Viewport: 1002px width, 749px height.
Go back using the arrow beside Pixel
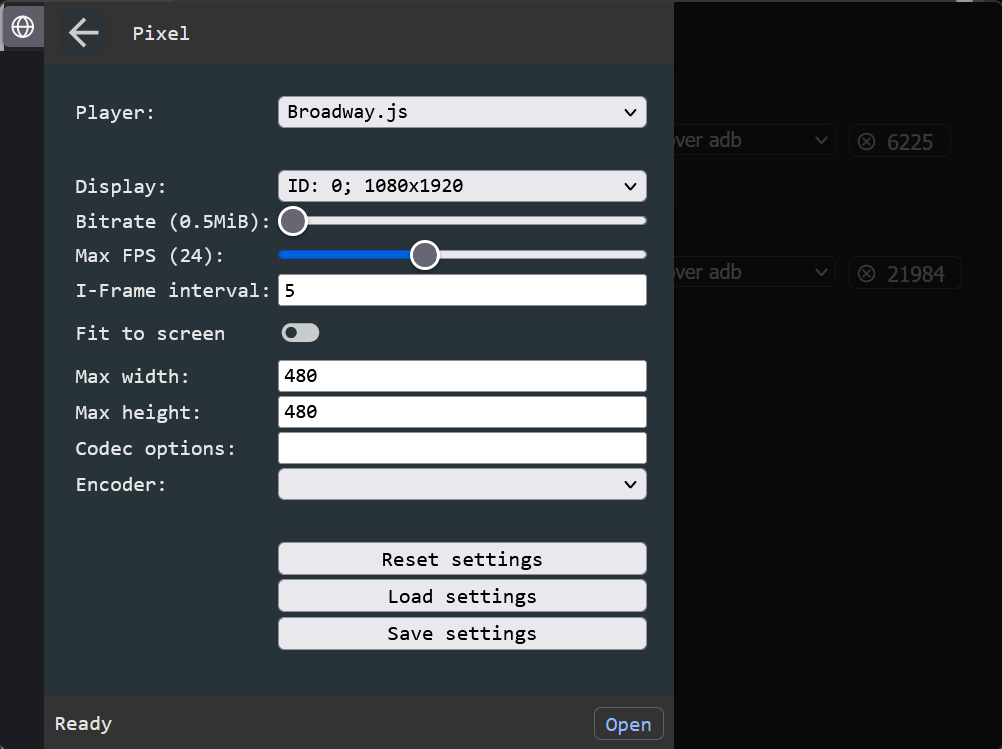[x=84, y=33]
